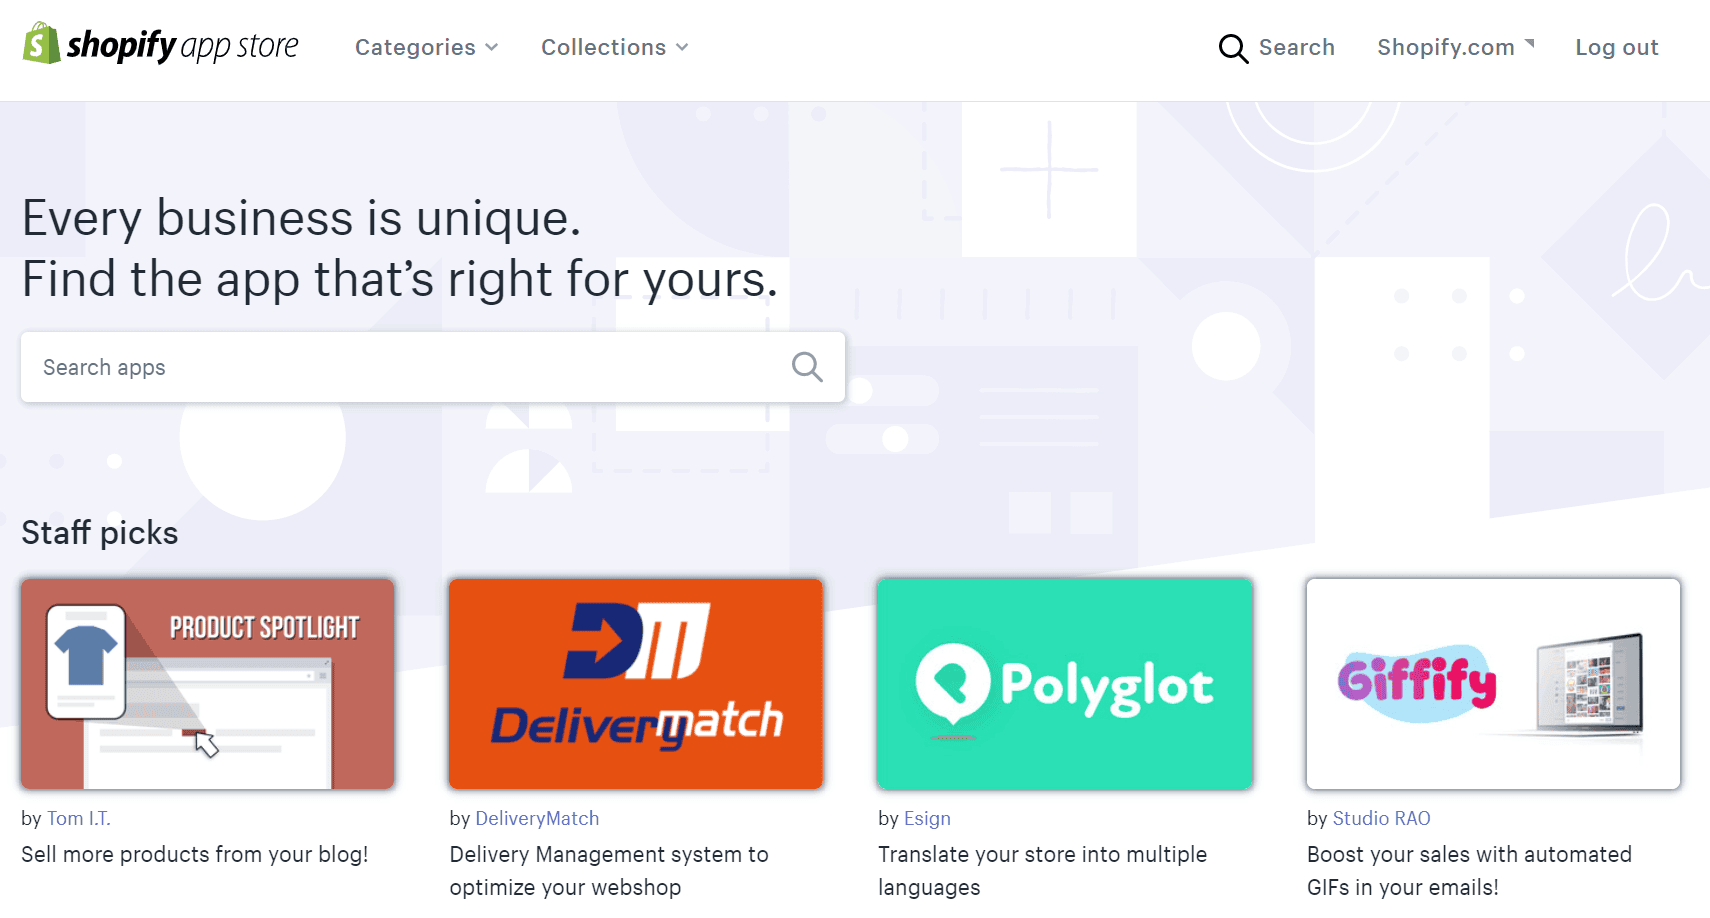1710x918 pixels.
Task: Click the Log out link
Action: 1616,47
